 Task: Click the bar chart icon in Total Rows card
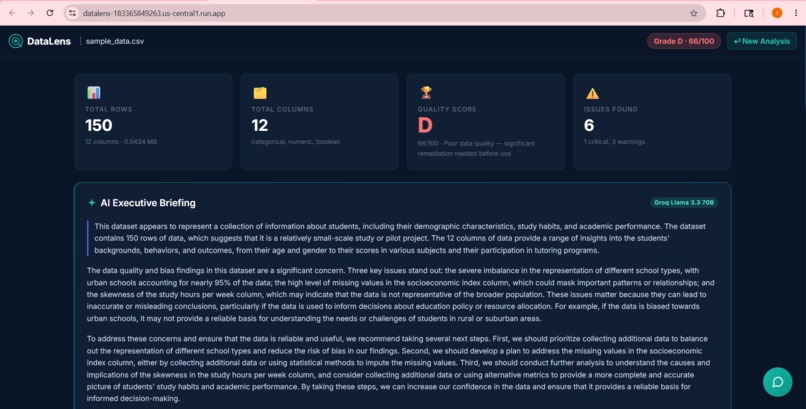(x=94, y=93)
